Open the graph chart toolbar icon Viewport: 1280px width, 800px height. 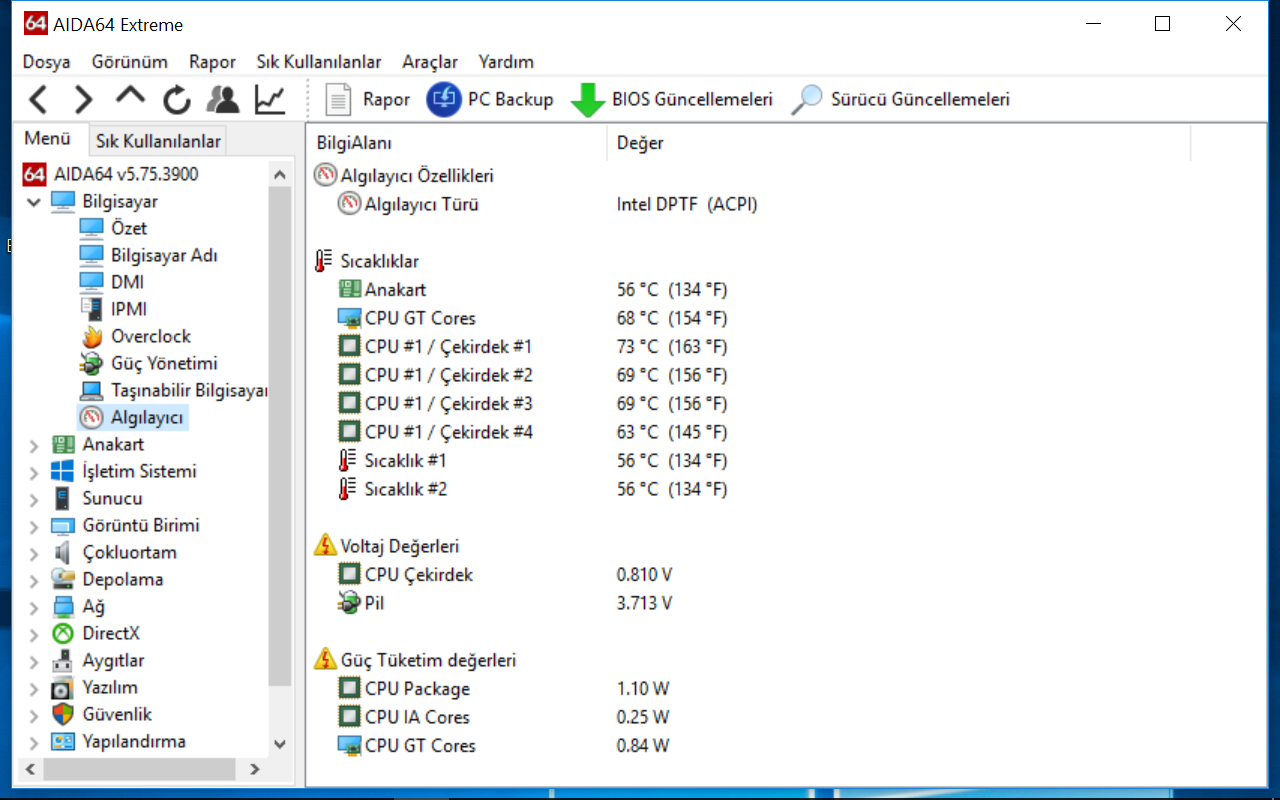pyautogui.click(x=270, y=99)
